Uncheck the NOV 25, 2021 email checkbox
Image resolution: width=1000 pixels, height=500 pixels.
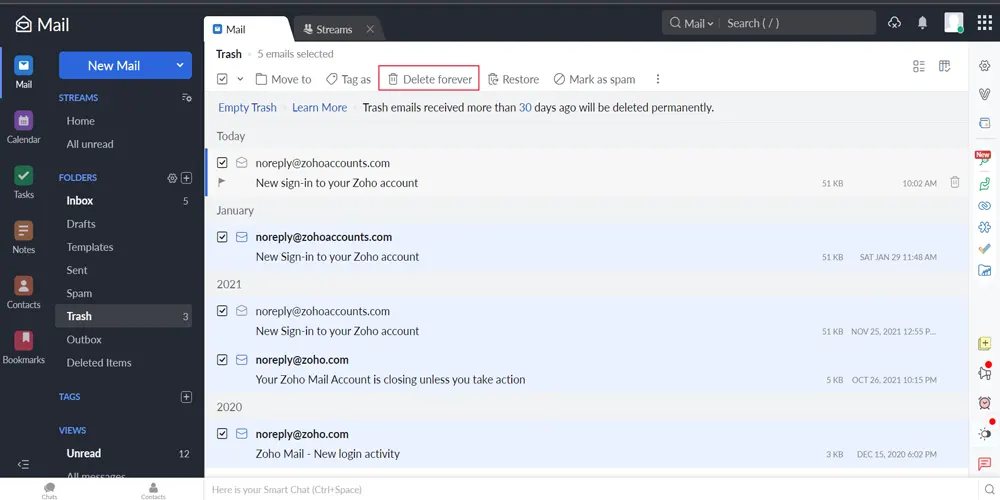[x=222, y=311]
